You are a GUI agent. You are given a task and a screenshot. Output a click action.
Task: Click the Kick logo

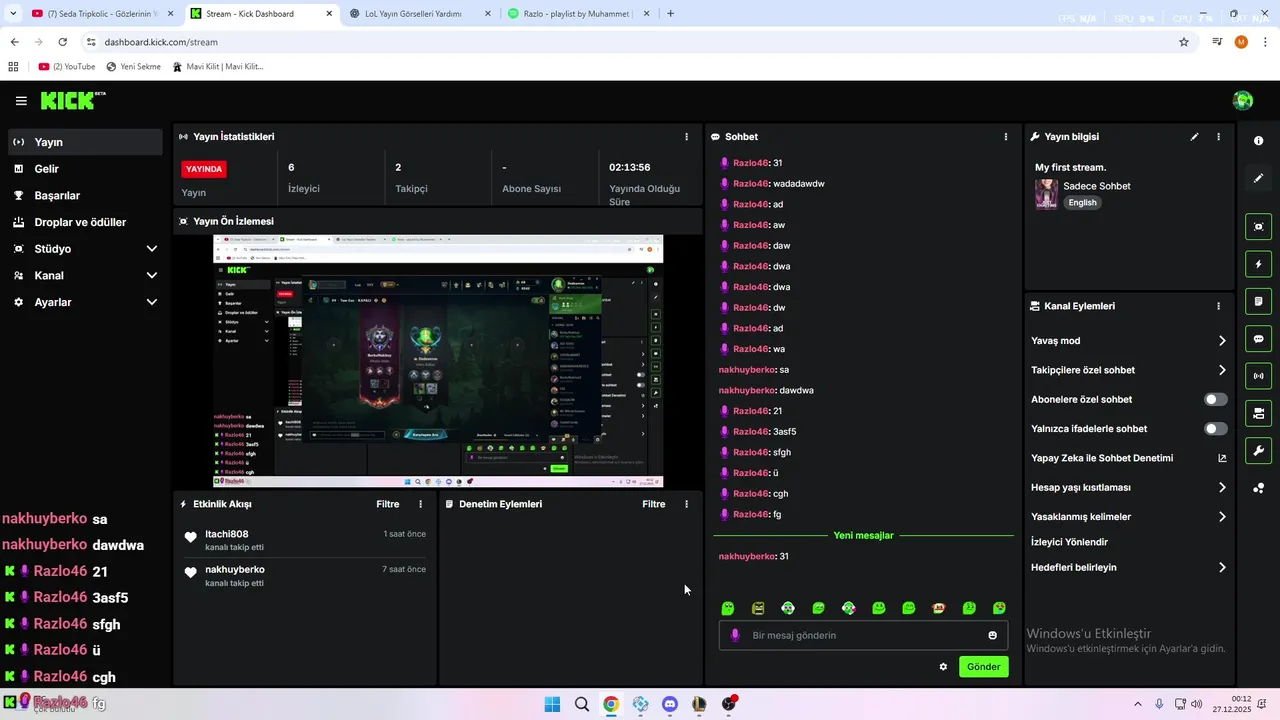[x=72, y=100]
